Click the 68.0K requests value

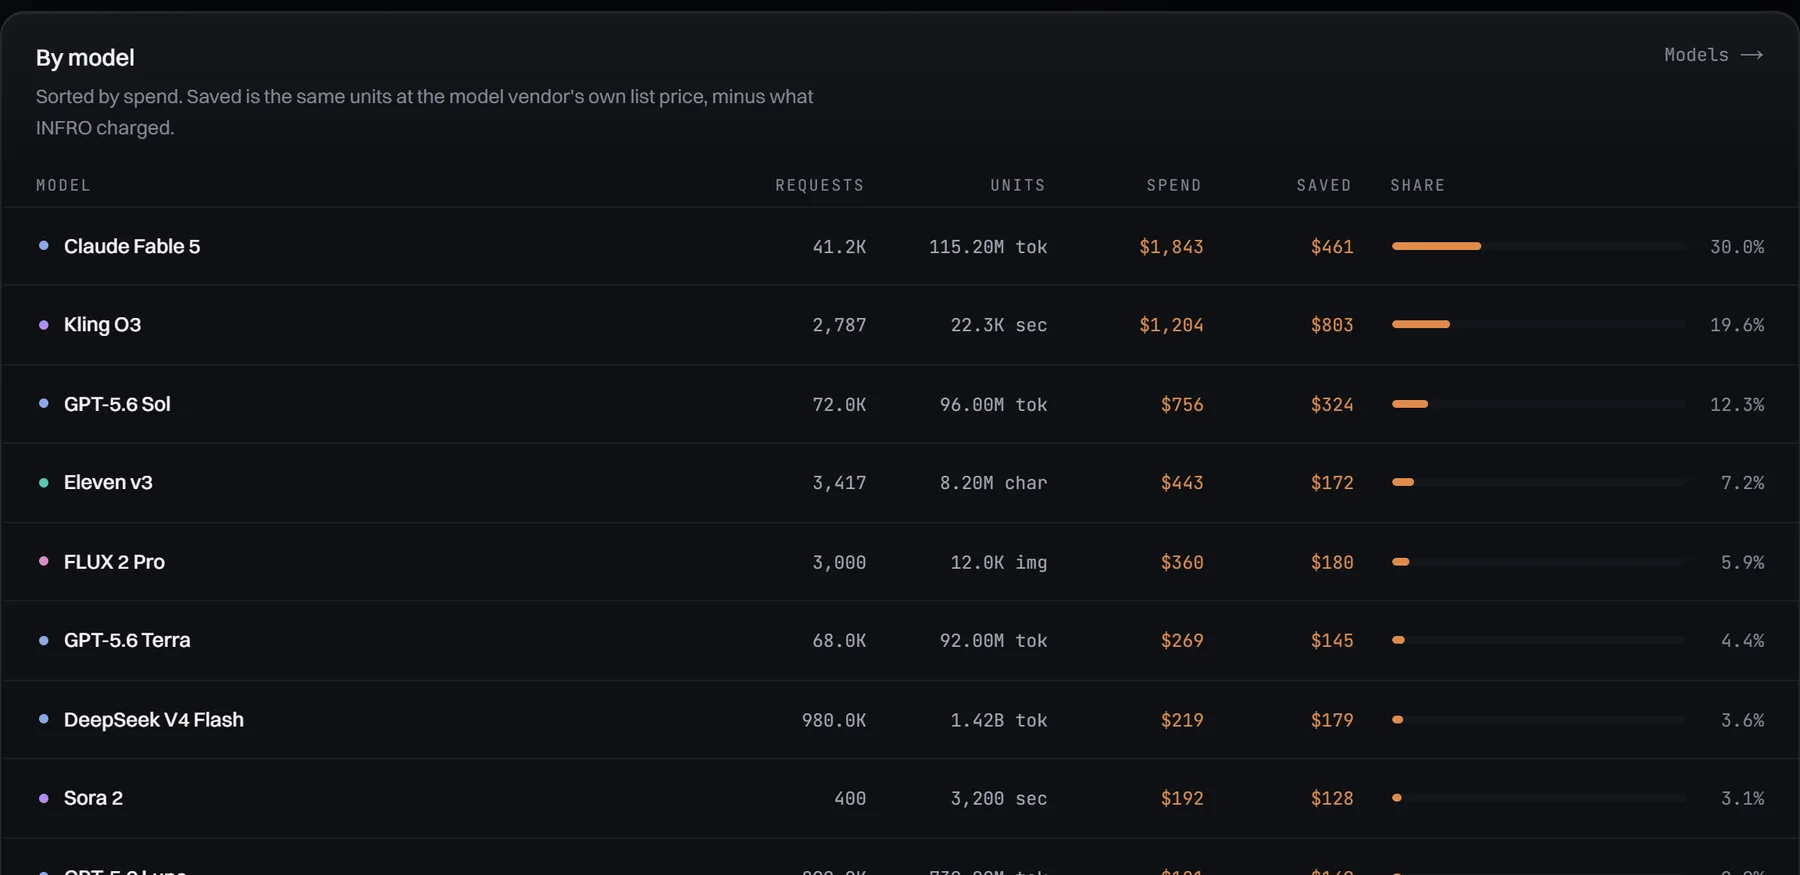point(839,641)
